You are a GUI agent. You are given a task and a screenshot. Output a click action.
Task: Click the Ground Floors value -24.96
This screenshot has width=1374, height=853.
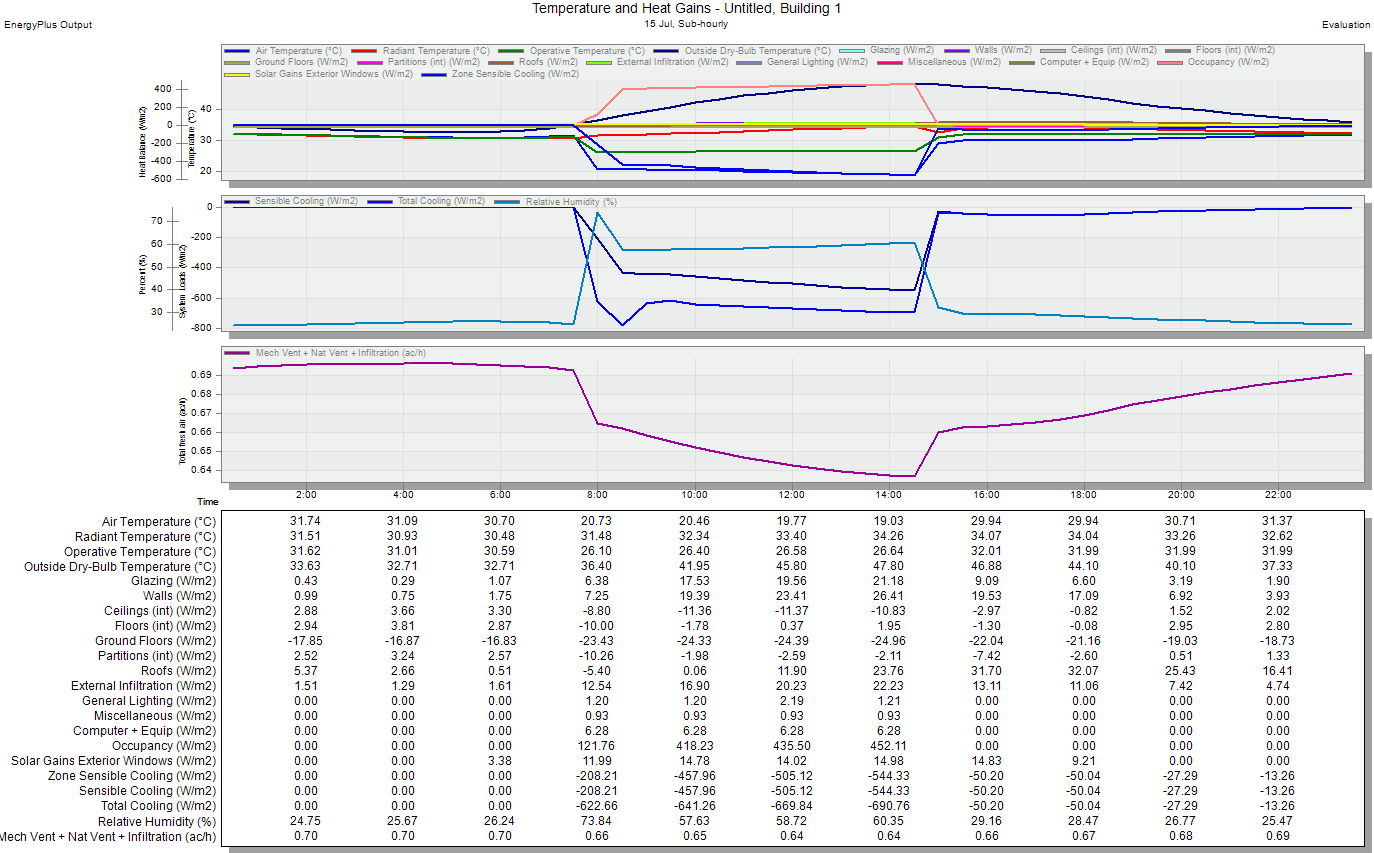pyautogui.click(x=889, y=641)
